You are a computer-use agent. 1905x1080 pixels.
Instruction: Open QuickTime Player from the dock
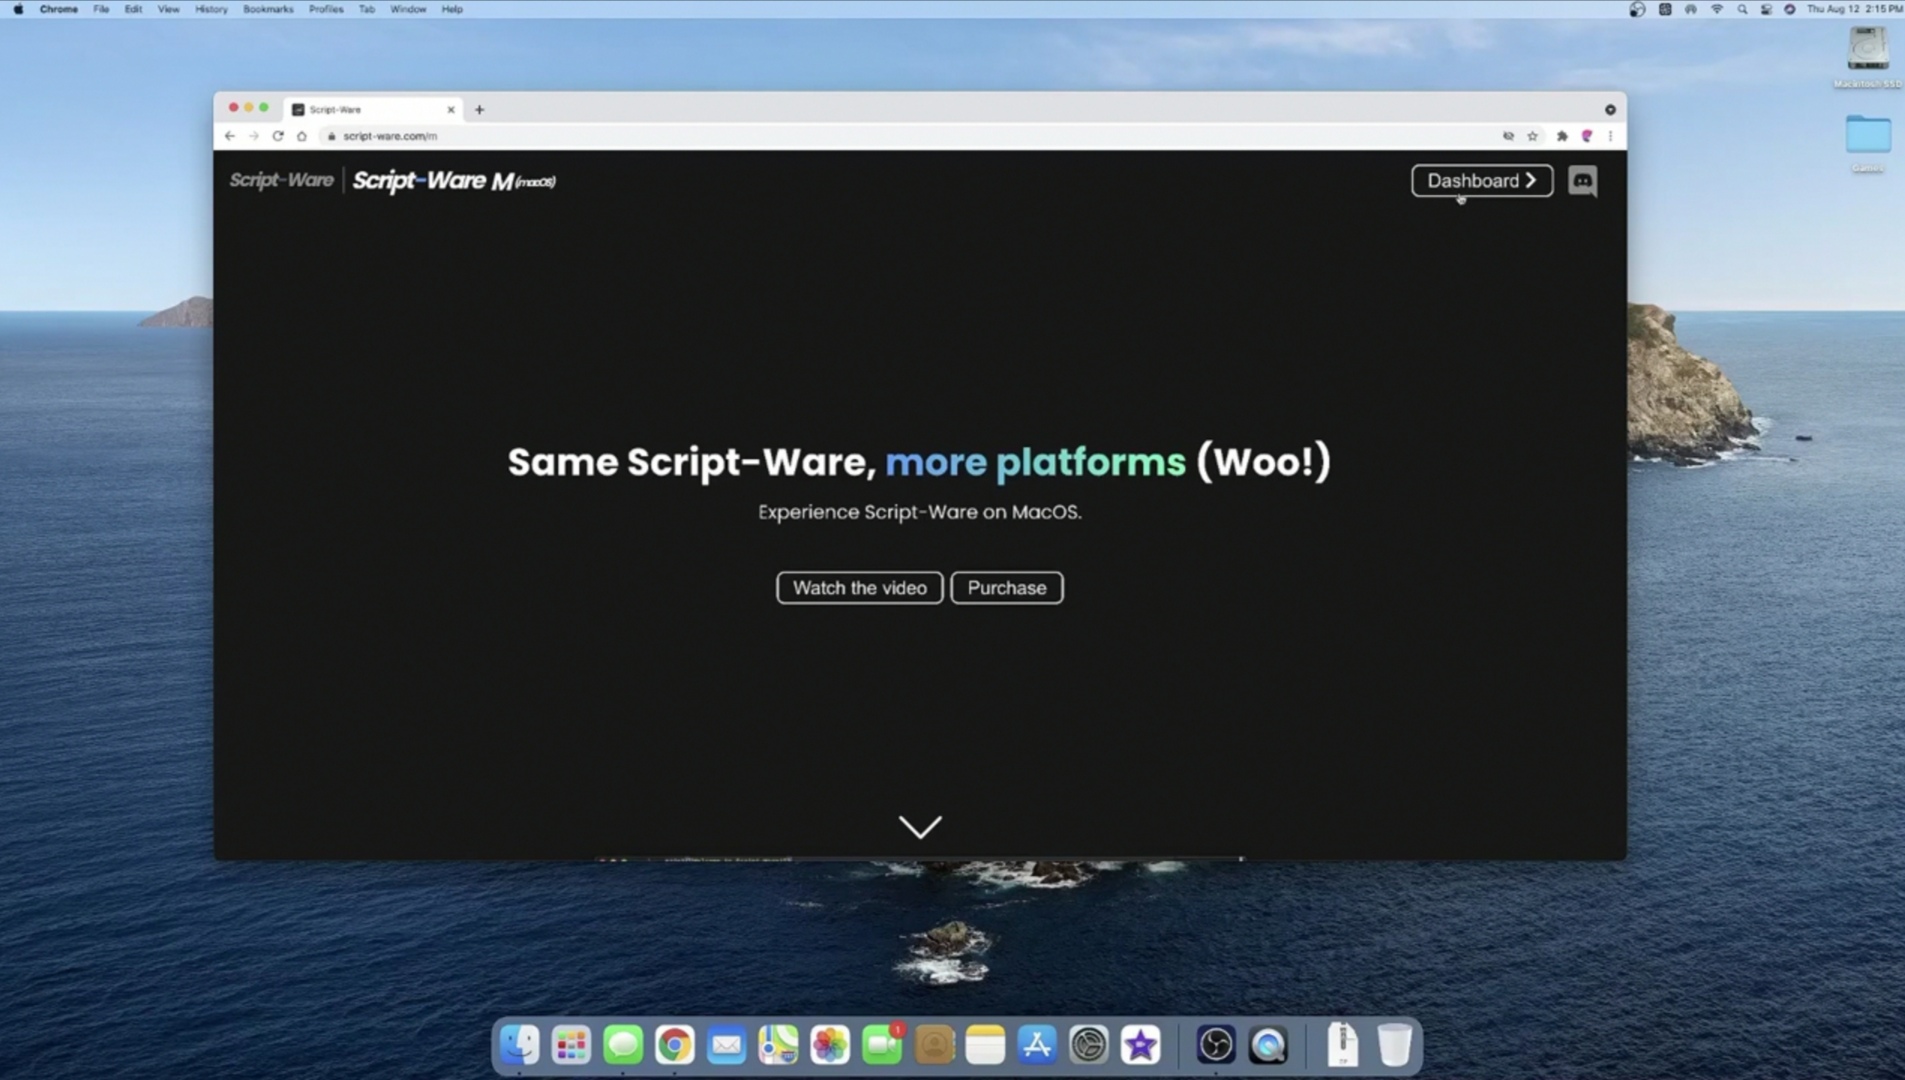pyautogui.click(x=1268, y=1045)
